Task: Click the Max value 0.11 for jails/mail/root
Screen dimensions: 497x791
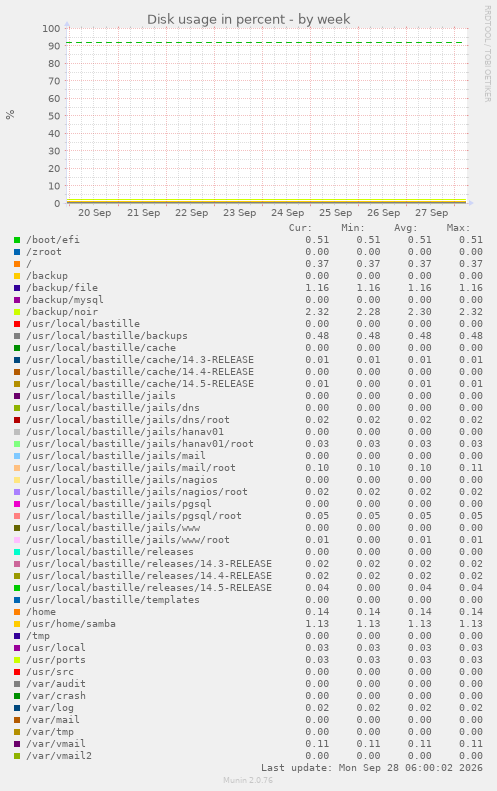Action: coord(471,468)
